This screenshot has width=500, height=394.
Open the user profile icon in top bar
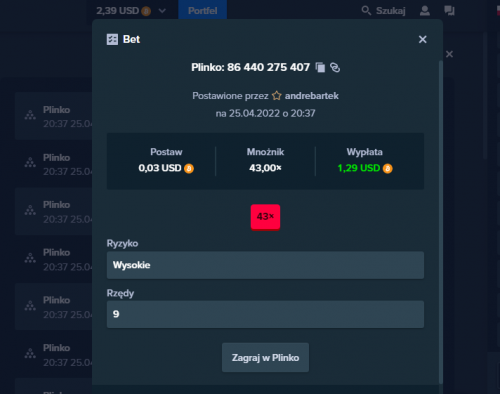click(x=425, y=11)
